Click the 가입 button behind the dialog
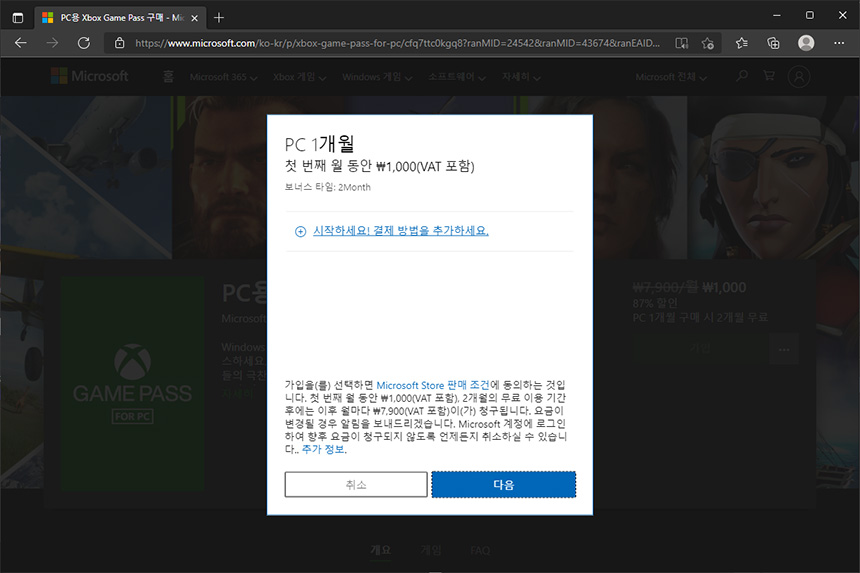The height and width of the screenshot is (573, 860). click(700, 349)
